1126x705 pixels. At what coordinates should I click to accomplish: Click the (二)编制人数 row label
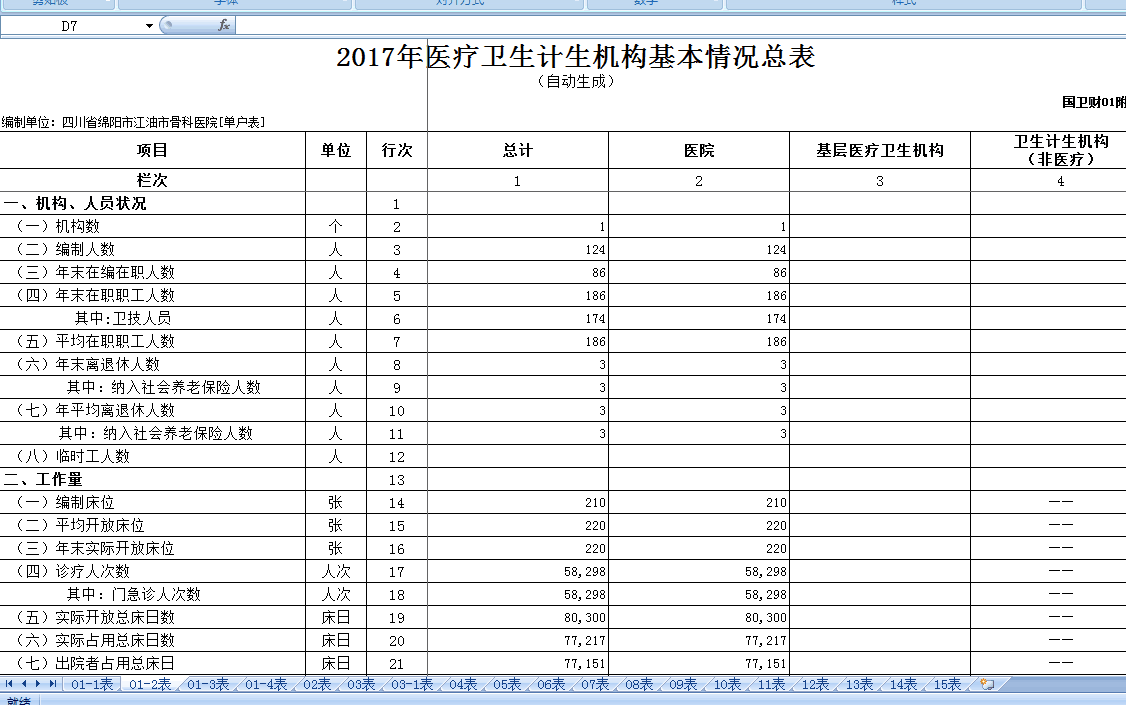pyautogui.click(x=65, y=250)
